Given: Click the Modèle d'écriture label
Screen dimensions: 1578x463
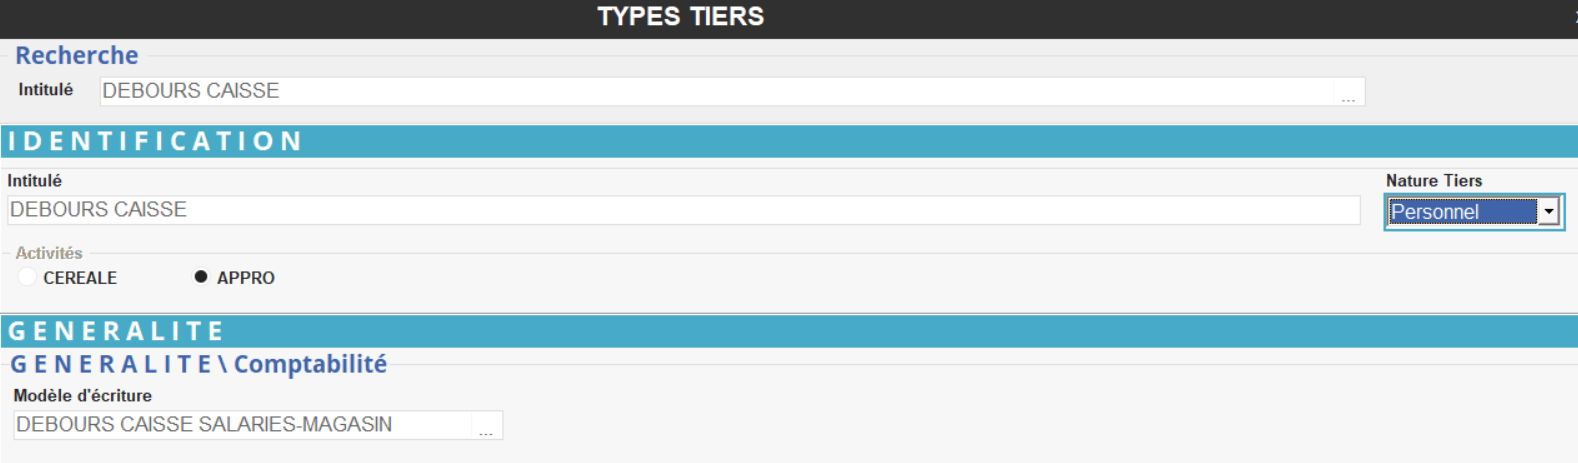Looking at the screenshot, I should point(83,396).
